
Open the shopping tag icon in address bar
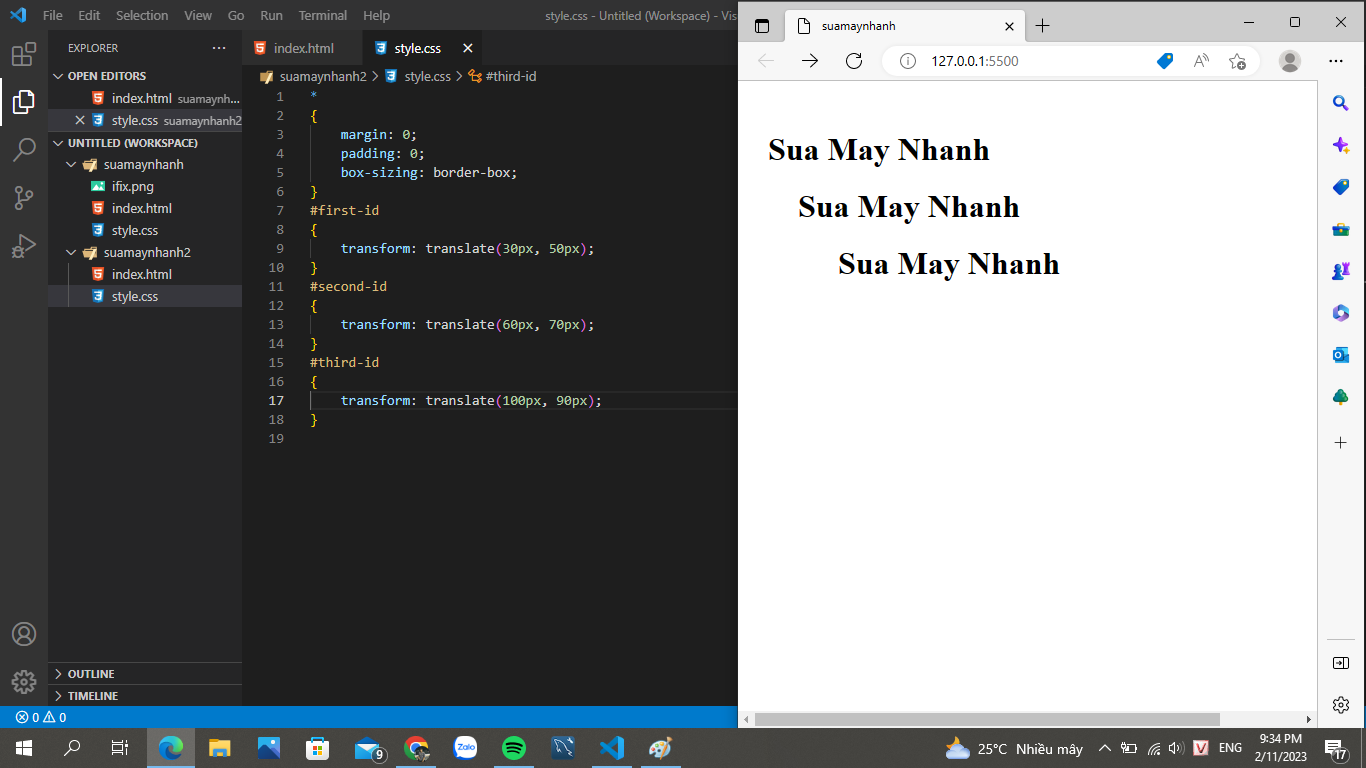click(x=1165, y=61)
